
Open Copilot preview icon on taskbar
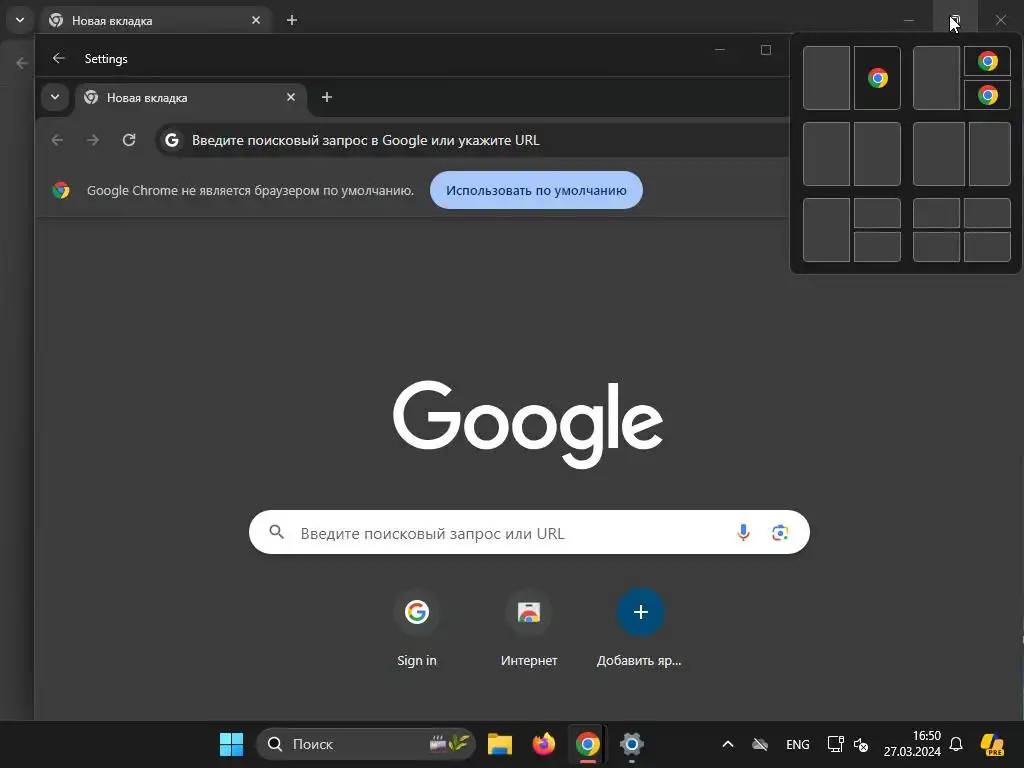click(992, 744)
